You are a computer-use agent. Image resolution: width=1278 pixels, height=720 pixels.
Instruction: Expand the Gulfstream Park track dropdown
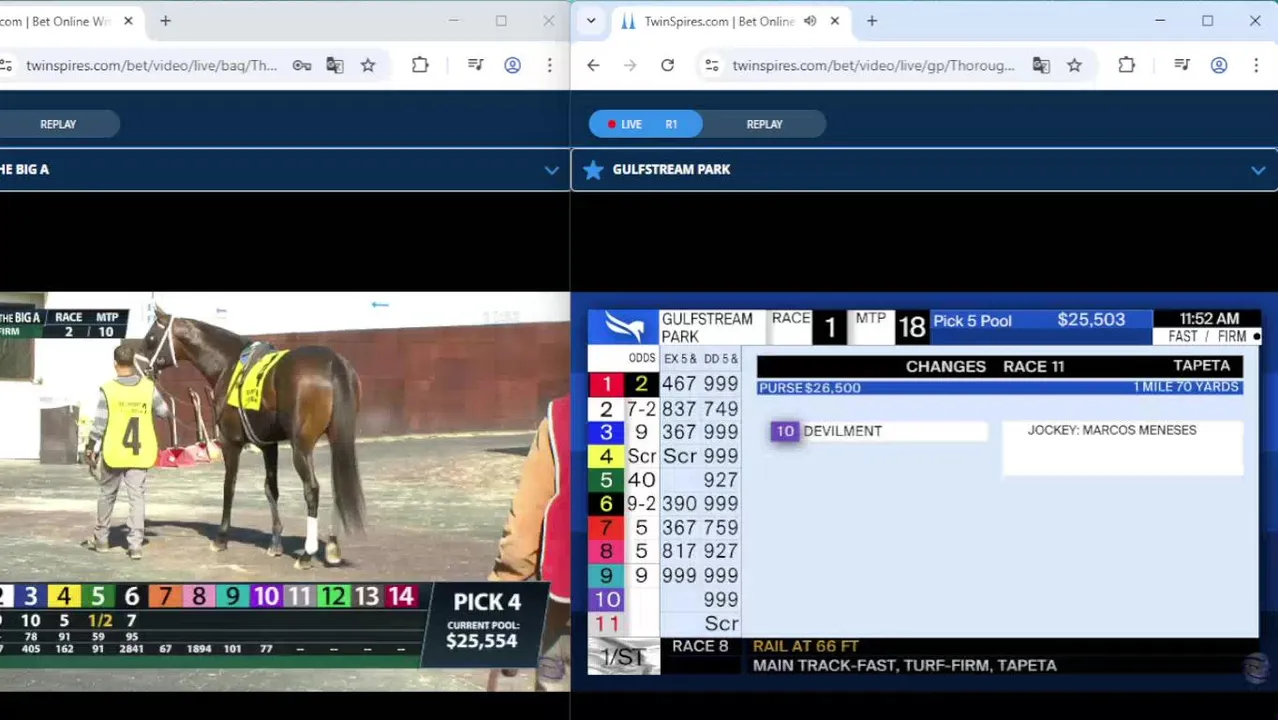pos(1257,170)
